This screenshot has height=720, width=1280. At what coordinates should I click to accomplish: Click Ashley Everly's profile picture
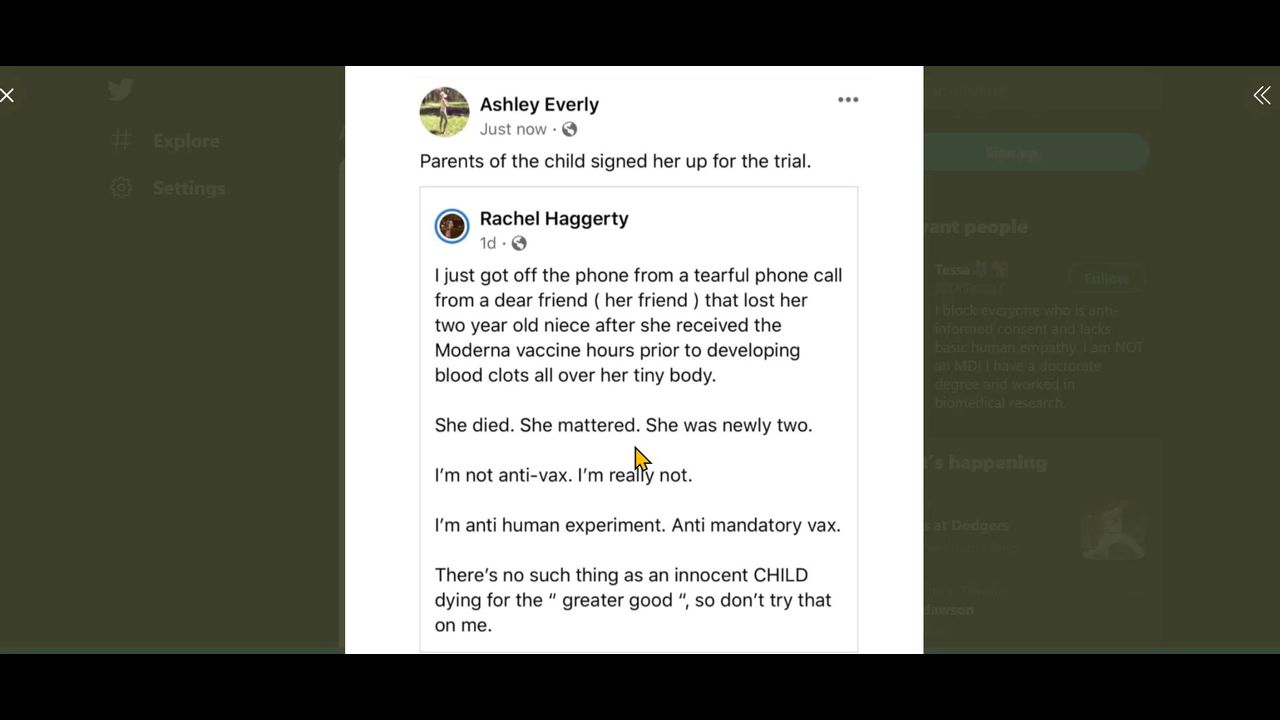pos(444,112)
